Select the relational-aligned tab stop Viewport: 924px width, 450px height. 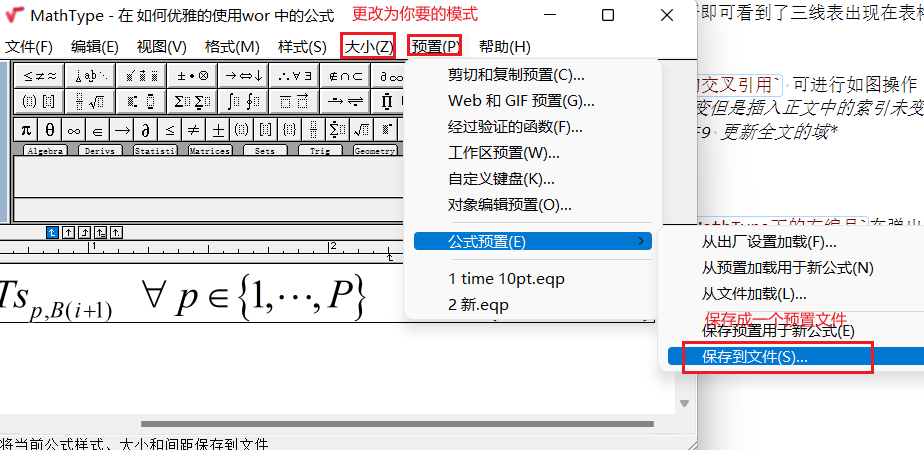click(101, 233)
